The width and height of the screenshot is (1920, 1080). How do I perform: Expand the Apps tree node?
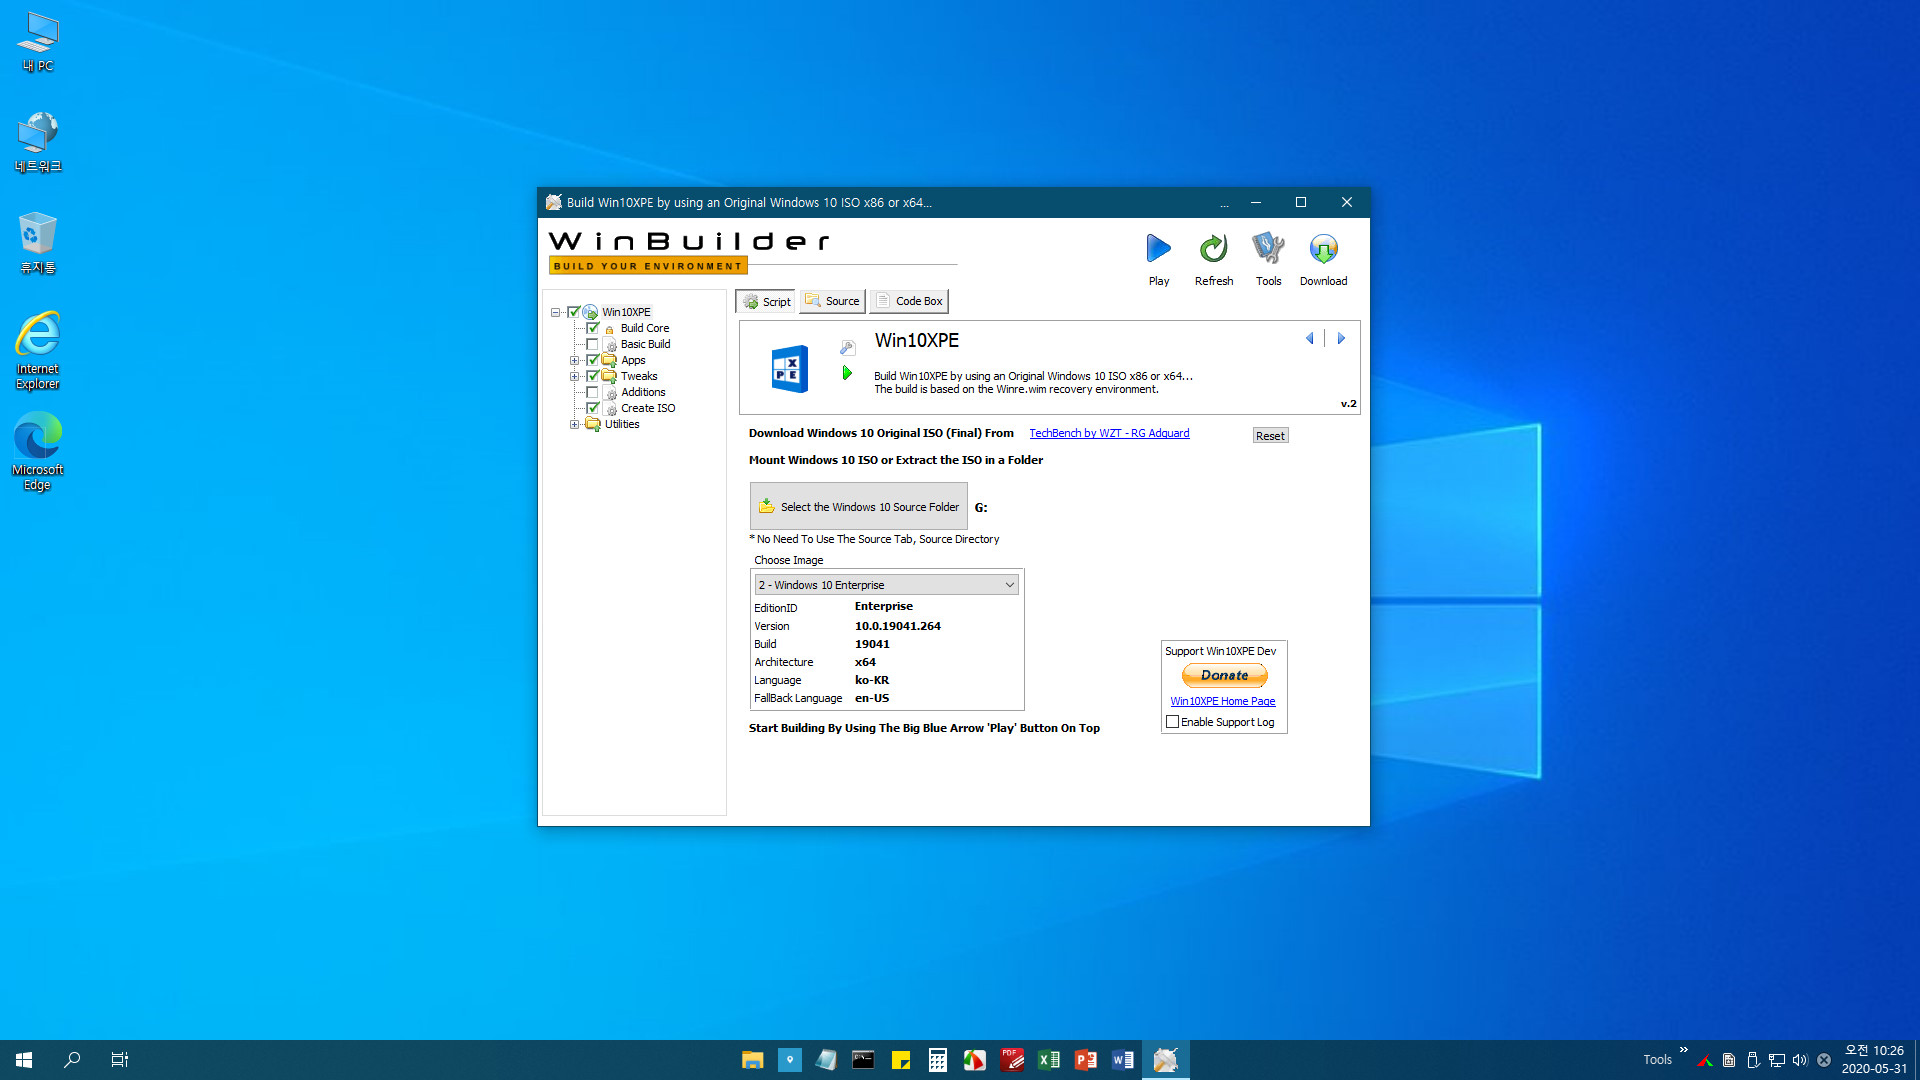[574, 360]
